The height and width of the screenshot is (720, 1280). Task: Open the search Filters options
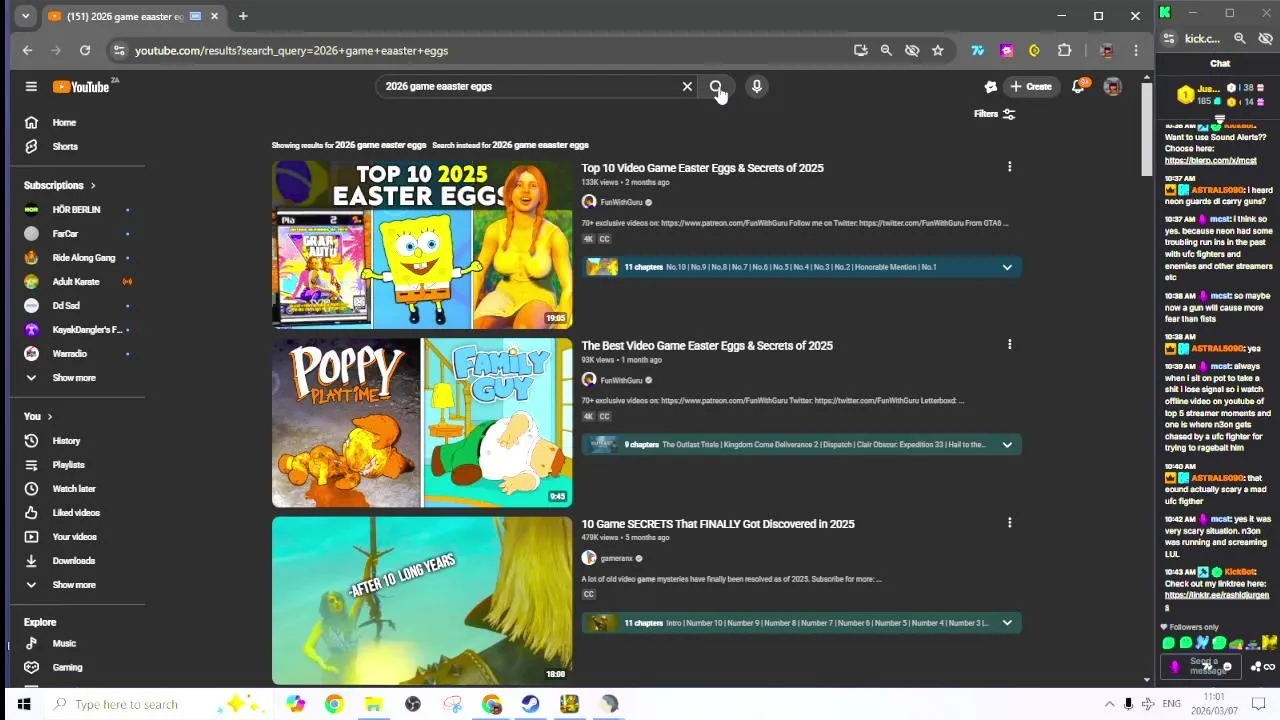(x=995, y=114)
